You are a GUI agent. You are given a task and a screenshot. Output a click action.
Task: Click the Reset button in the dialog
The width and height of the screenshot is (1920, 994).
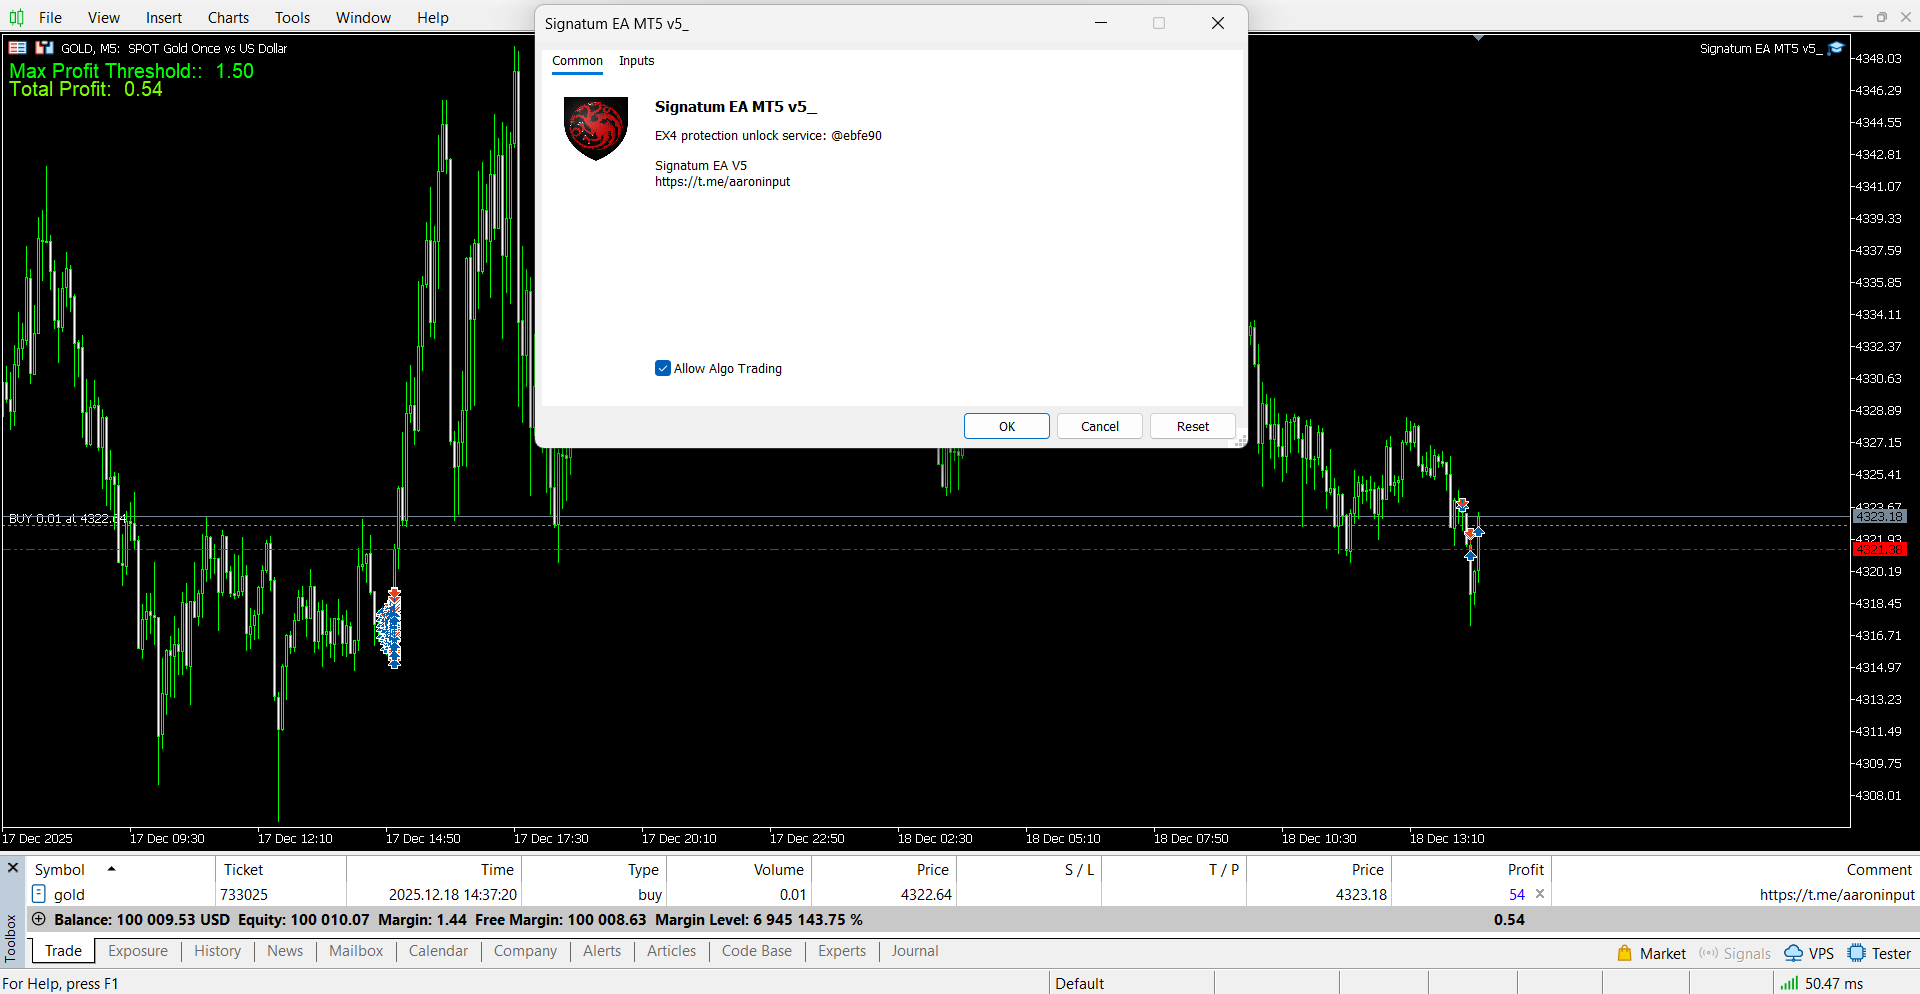click(x=1192, y=426)
